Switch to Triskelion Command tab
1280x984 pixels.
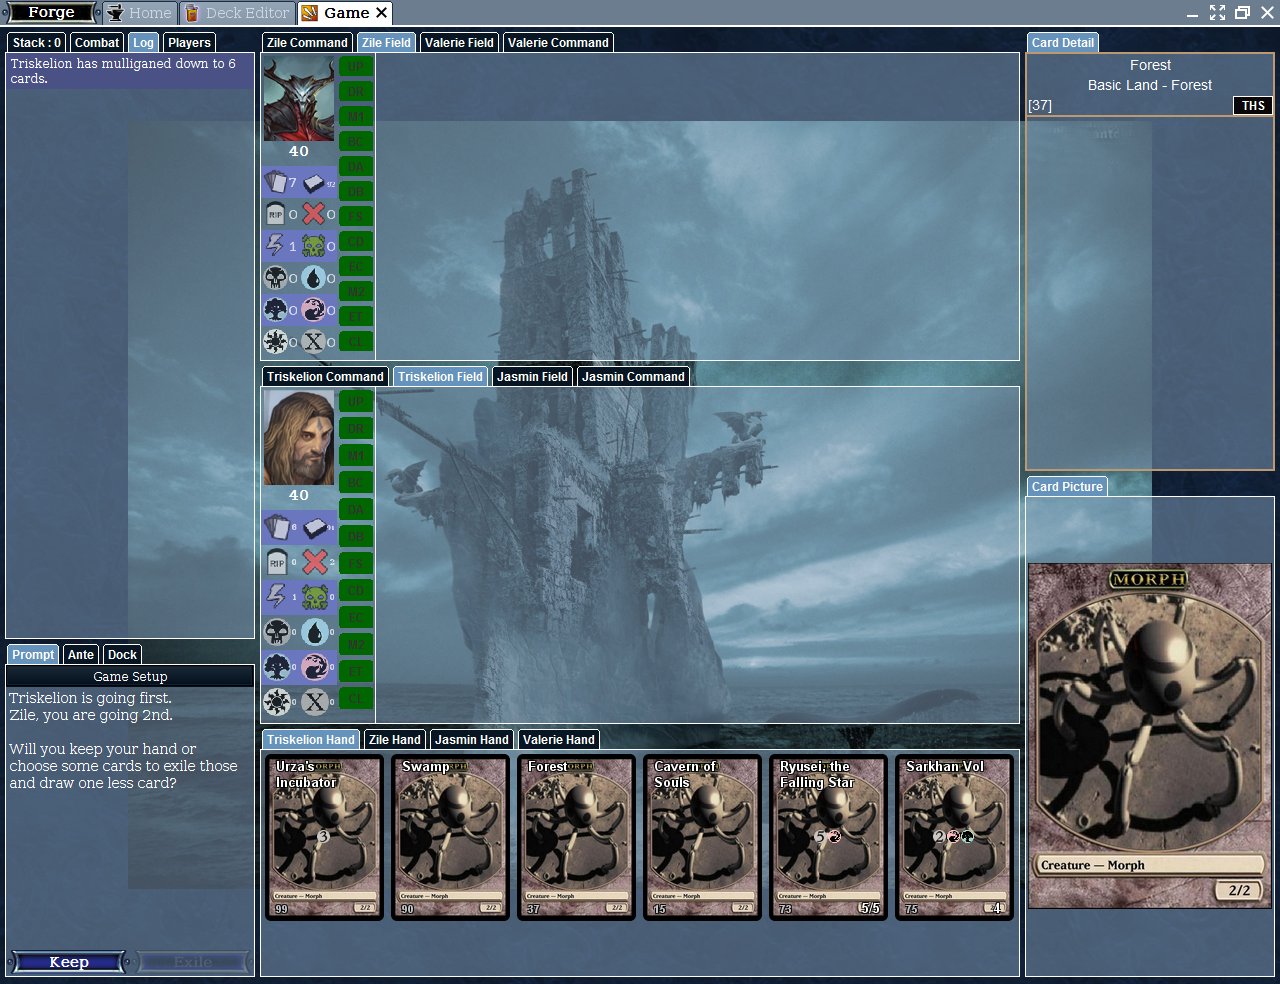click(325, 377)
